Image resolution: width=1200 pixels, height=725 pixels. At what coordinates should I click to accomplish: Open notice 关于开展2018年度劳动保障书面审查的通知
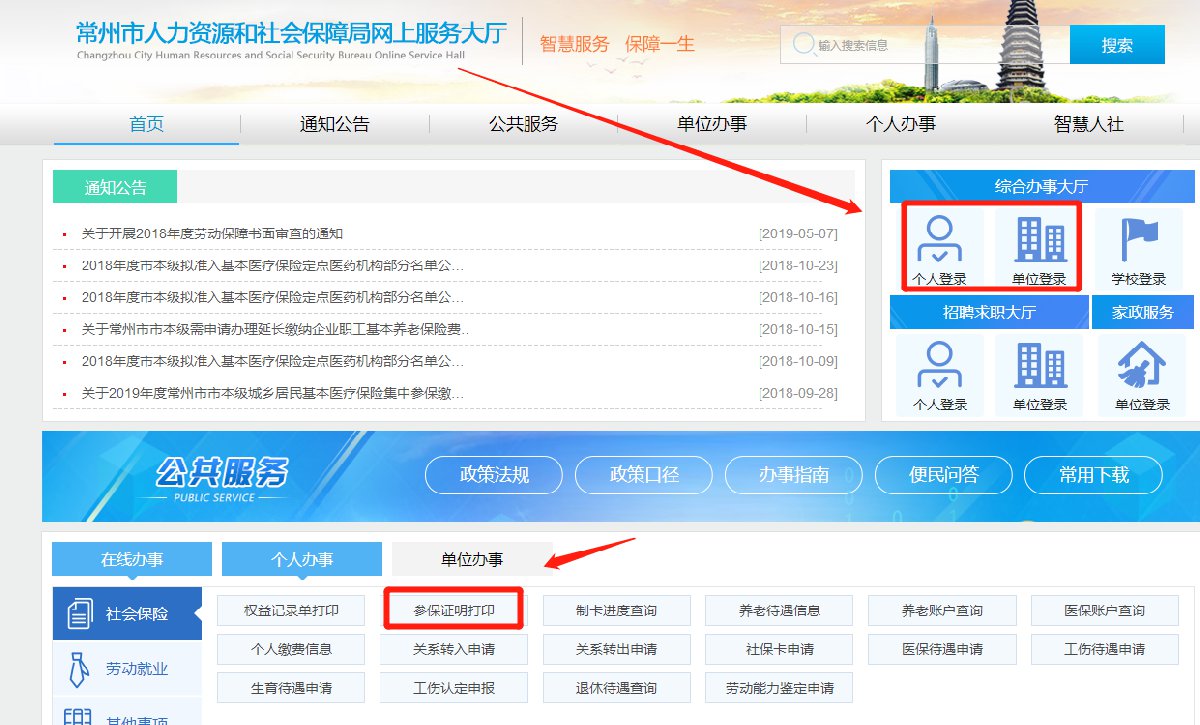pyautogui.click(x=212, y=234)
